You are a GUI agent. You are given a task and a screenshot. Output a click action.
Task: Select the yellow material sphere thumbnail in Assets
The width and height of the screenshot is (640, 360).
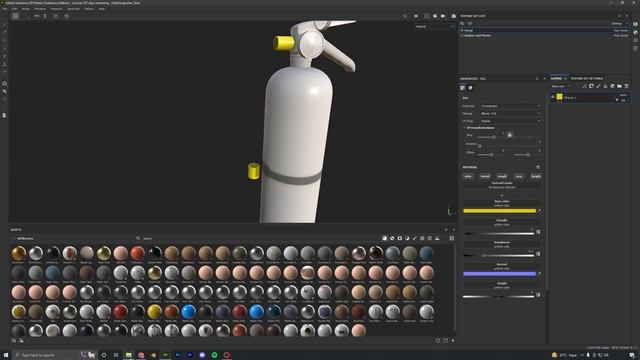click(x=154, y=312)
